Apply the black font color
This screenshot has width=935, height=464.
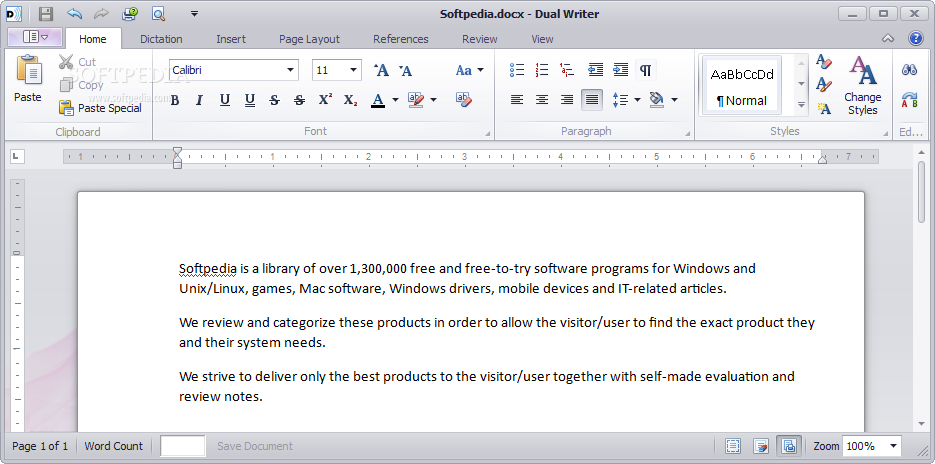(377, 100)
